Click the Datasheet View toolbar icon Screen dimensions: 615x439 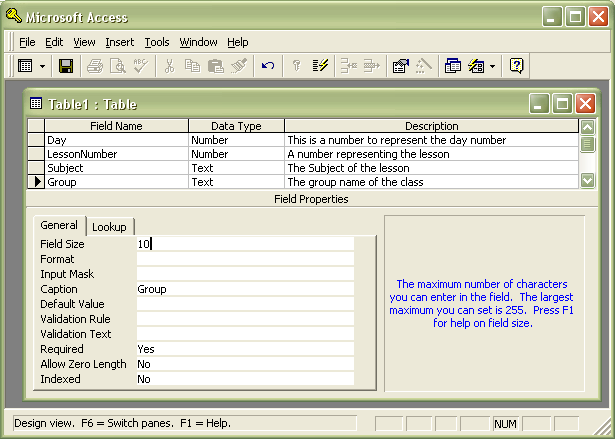point(25,66)
